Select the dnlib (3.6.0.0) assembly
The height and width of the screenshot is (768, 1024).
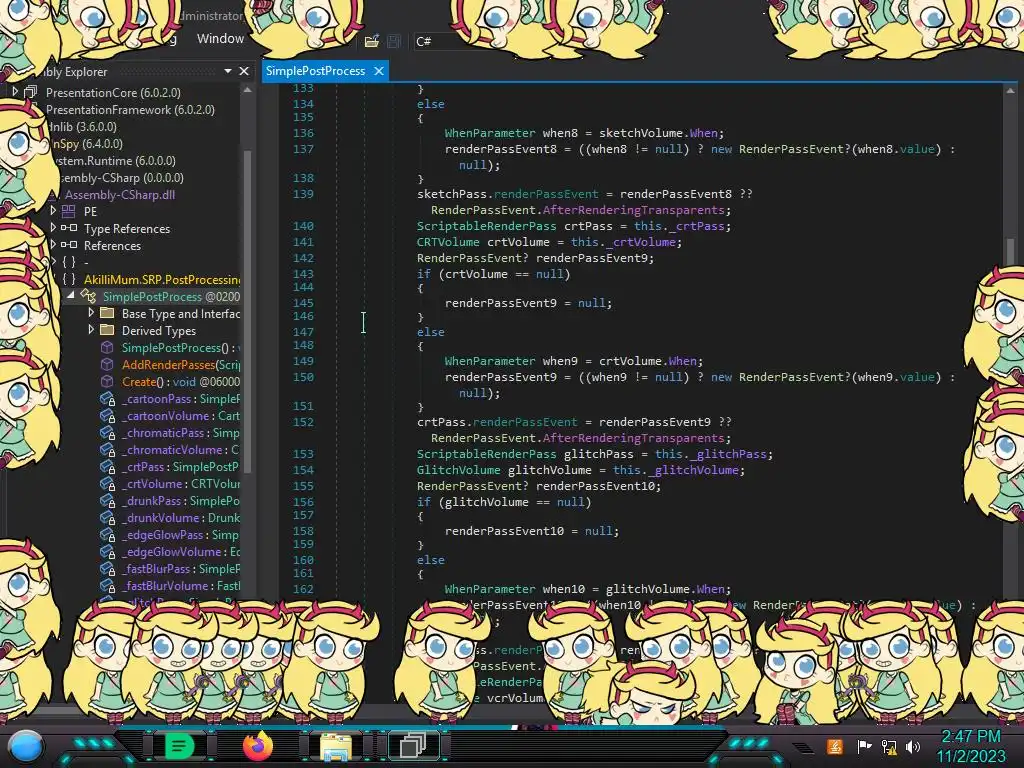click(82, 127)
